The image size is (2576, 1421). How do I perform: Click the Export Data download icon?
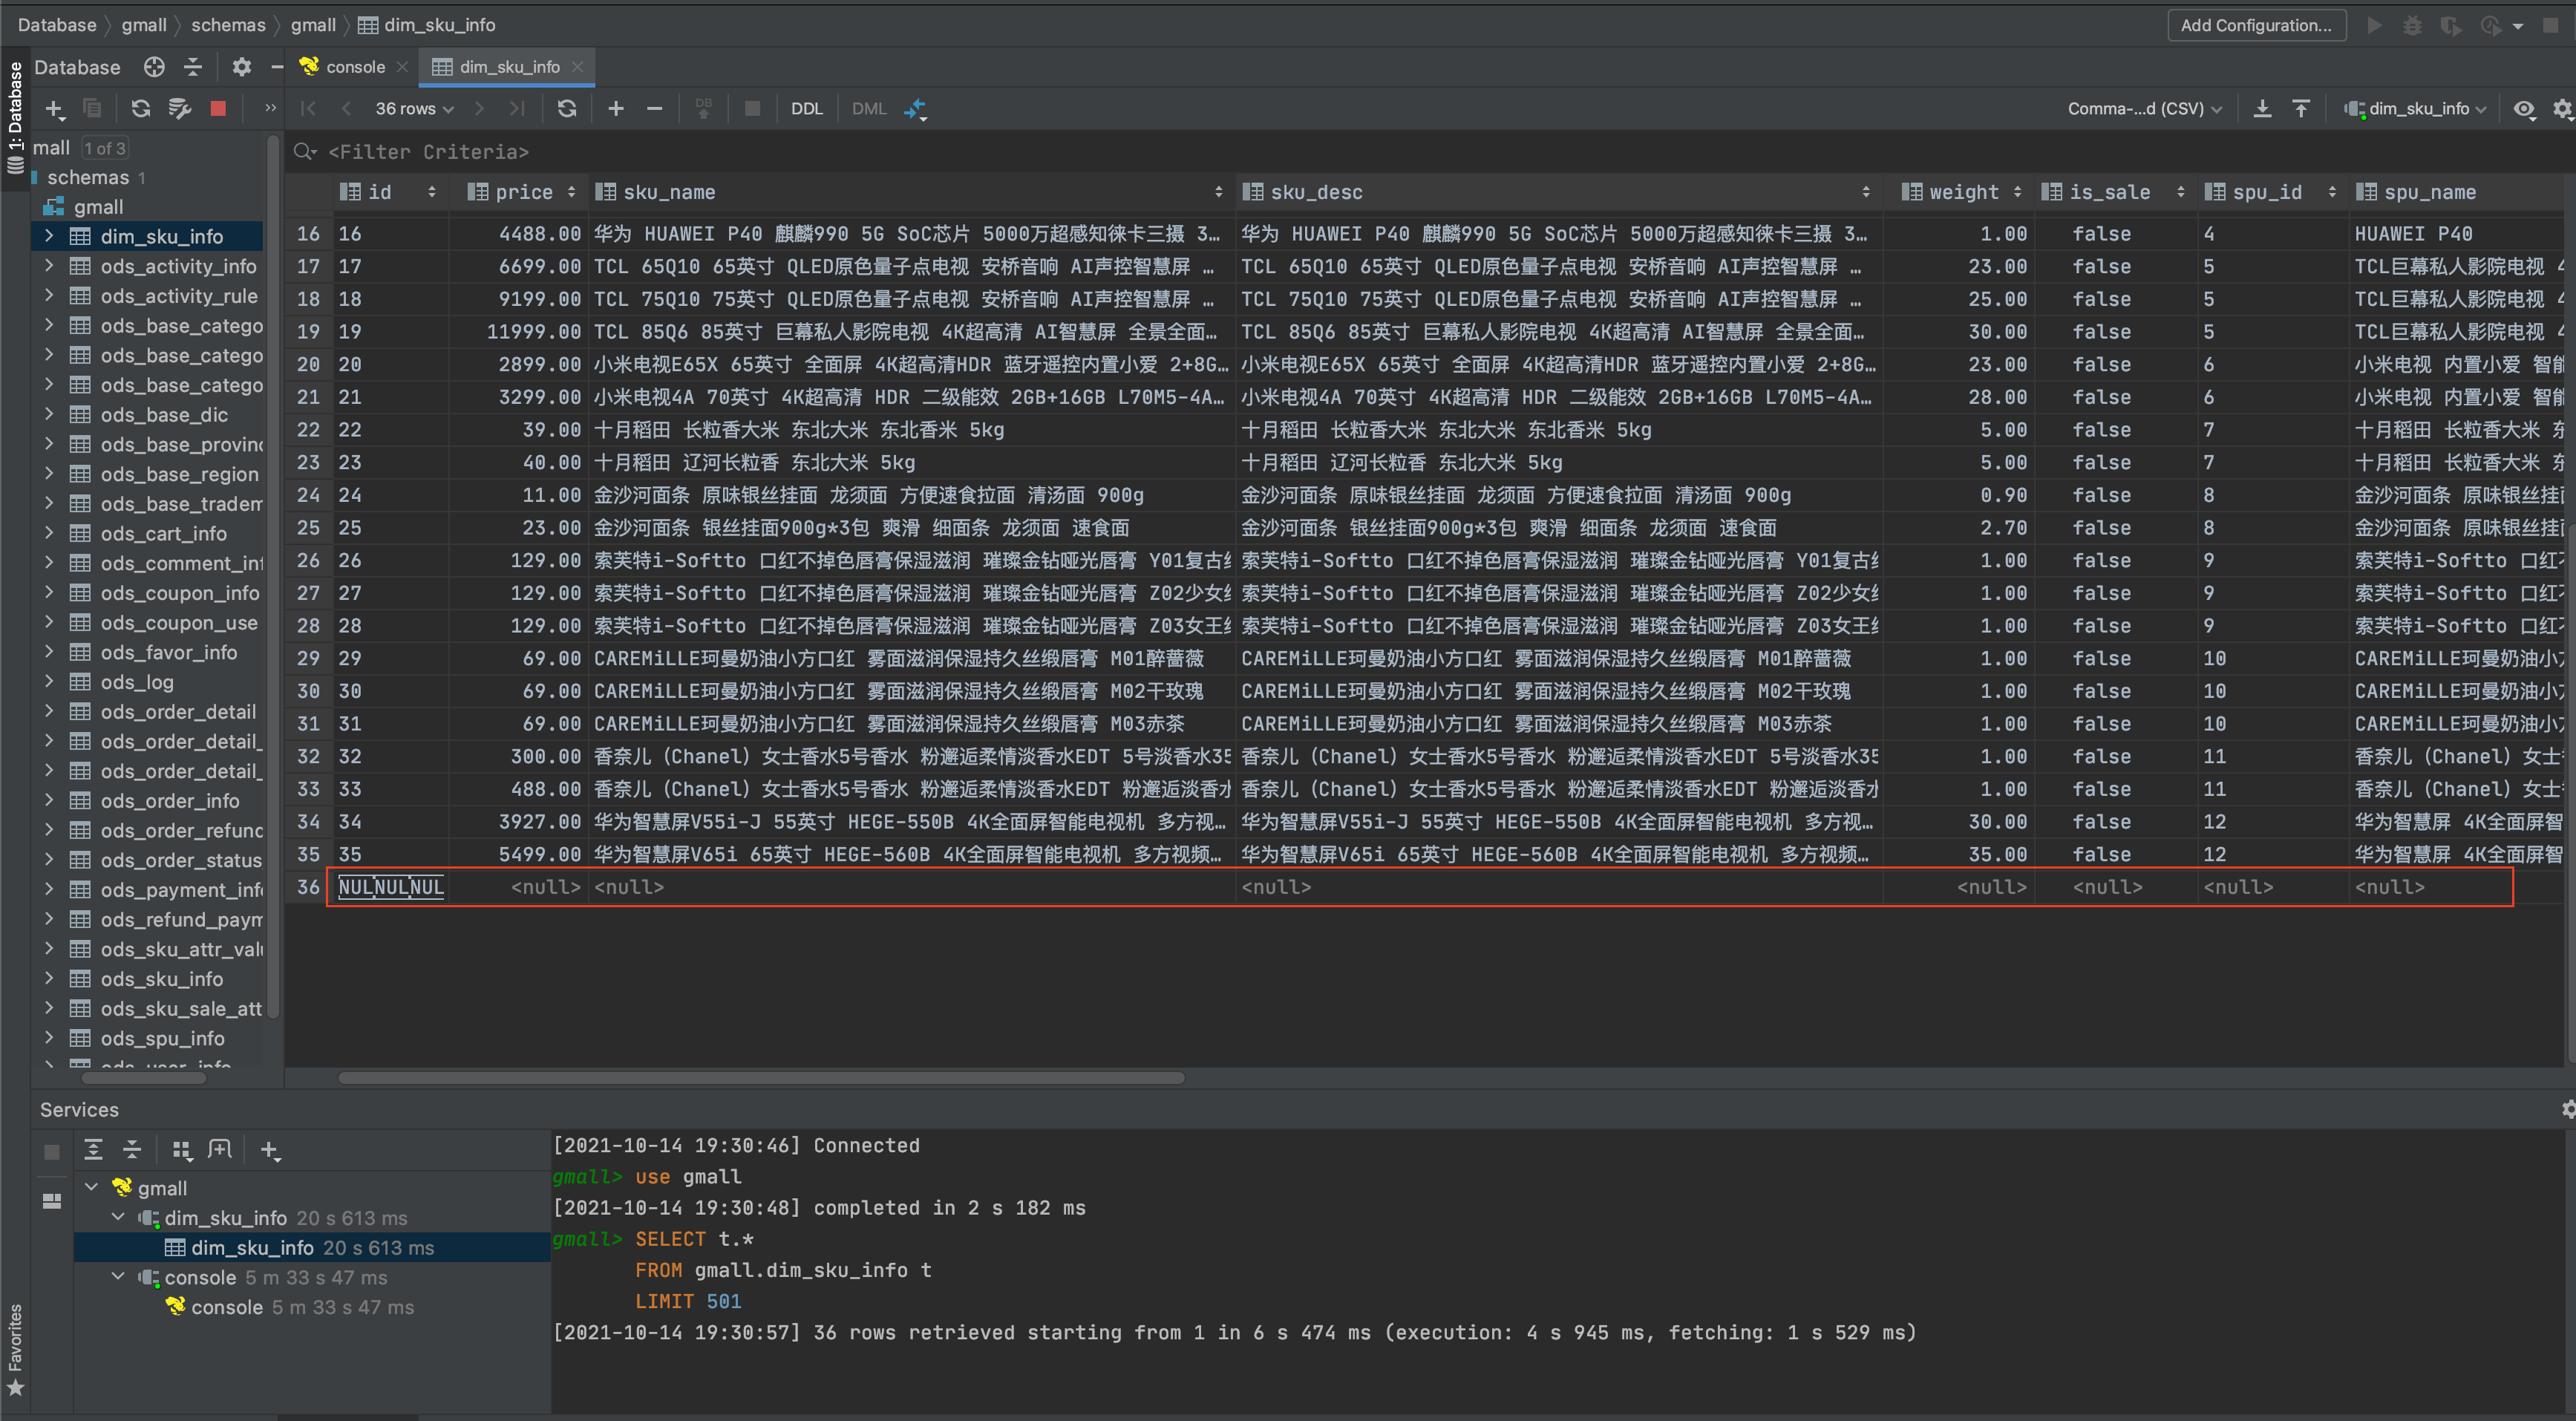(x=2262, y=108)
